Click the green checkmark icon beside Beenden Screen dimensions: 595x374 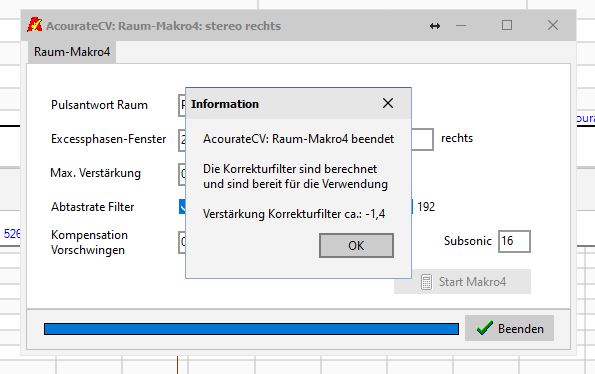[485, 328]
